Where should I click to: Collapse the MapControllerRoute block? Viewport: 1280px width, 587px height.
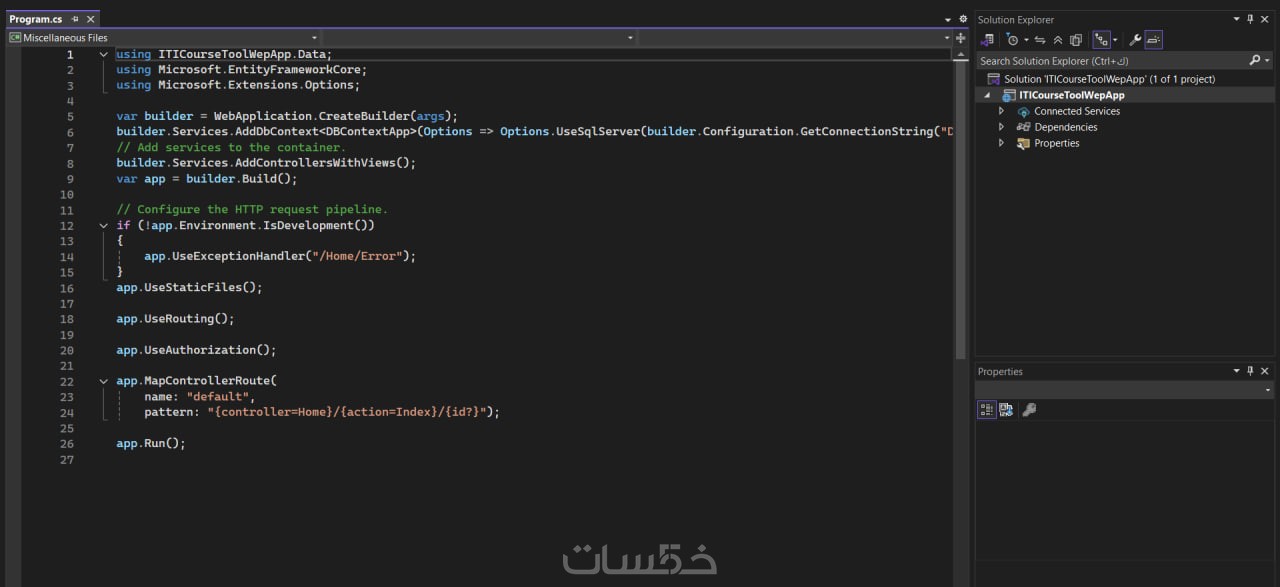tap(104, 380)
